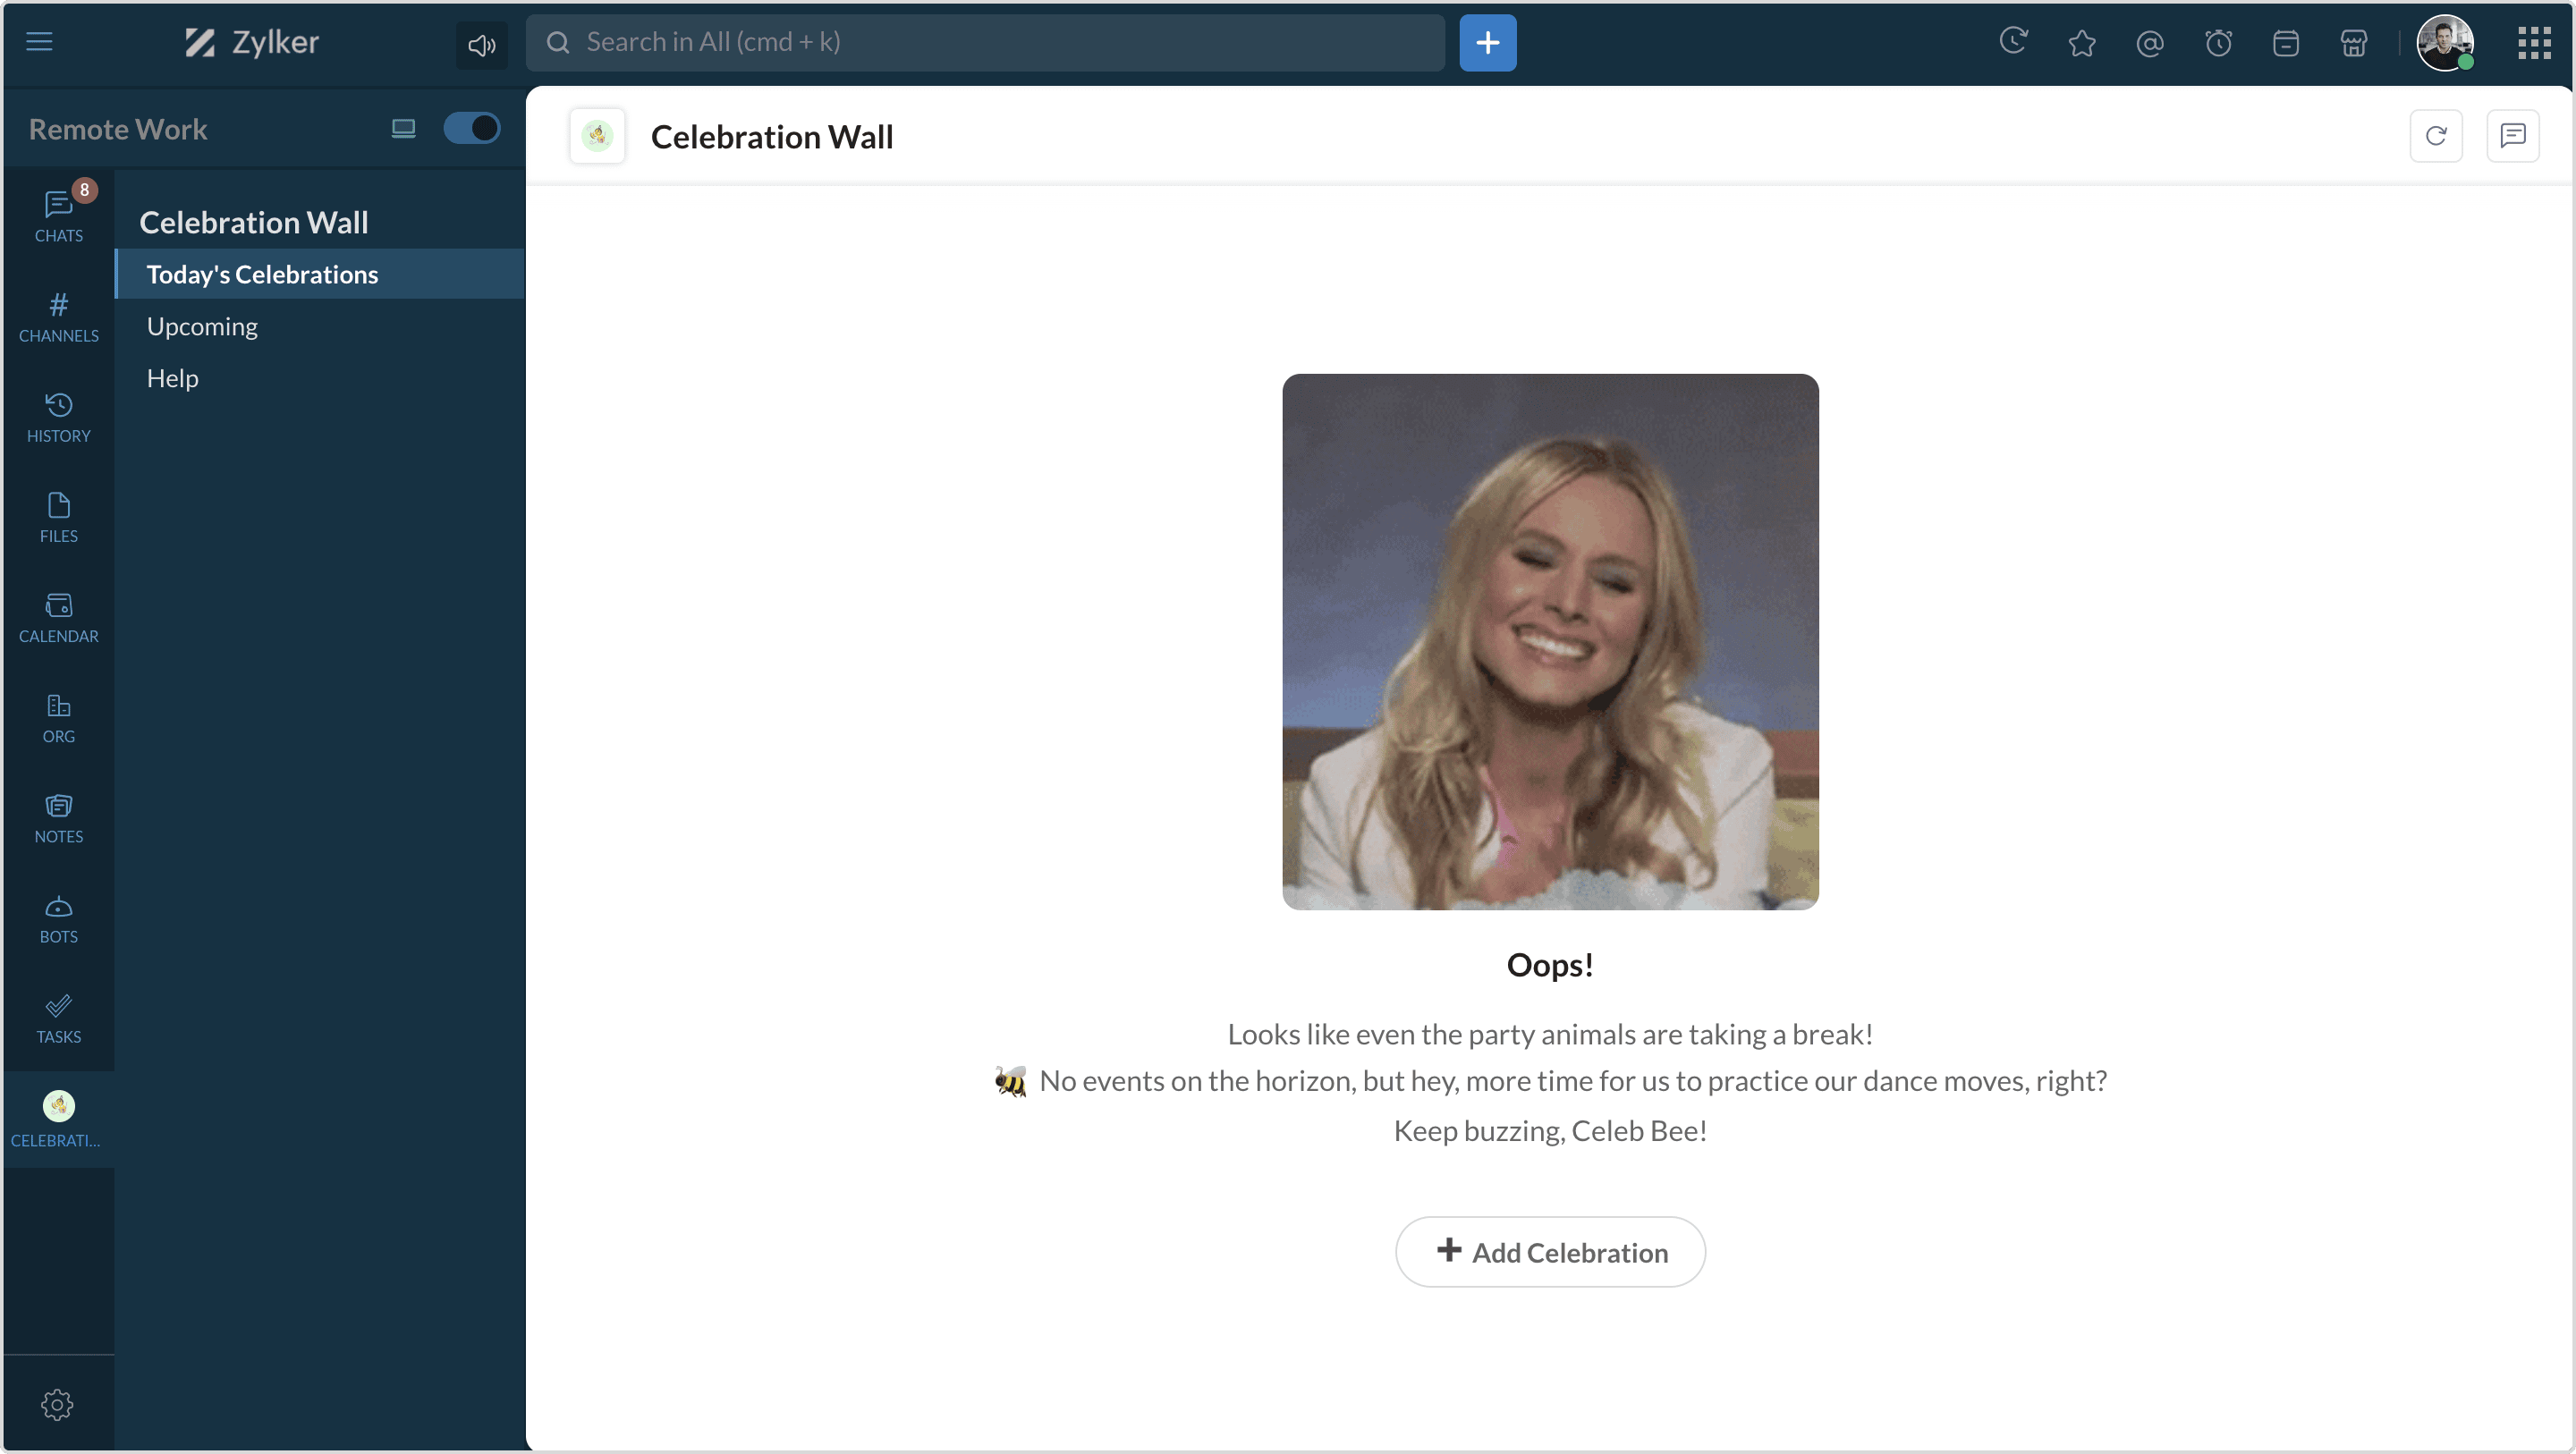Click the blue plus create button
This screenshot has height=1454, width=2576.
(x=1487, y=42)
